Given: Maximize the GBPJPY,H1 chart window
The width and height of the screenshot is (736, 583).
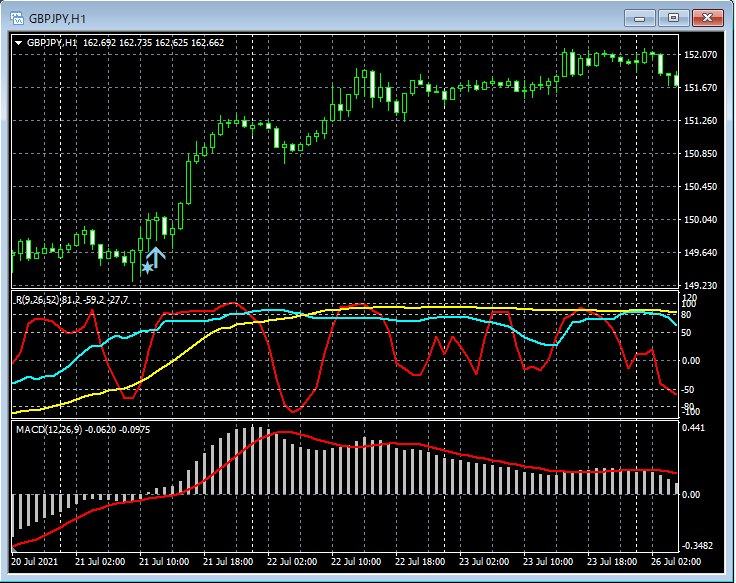Looking at the screenshot, I should (x=673, y=18).
